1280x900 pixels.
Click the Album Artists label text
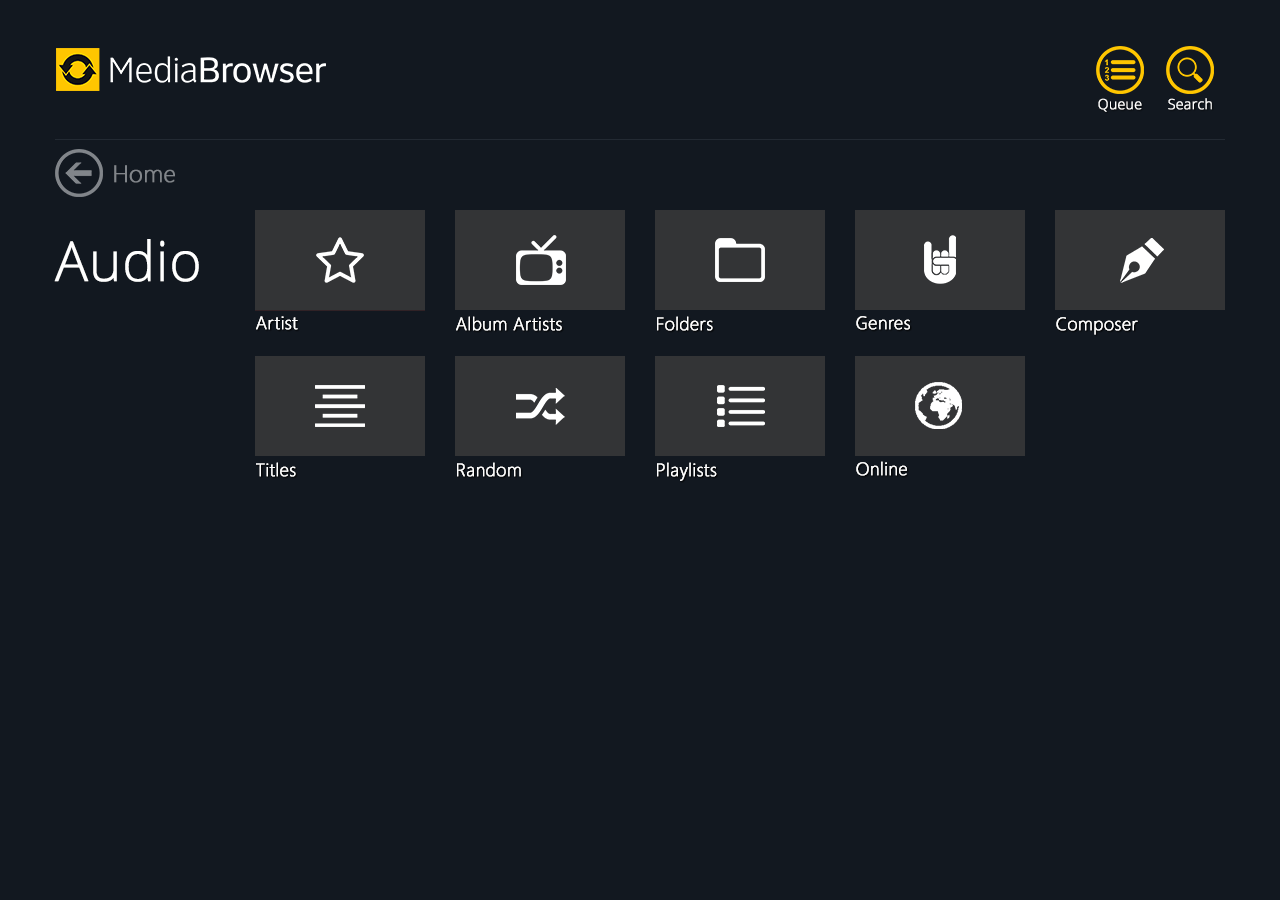tap(509, 324)
